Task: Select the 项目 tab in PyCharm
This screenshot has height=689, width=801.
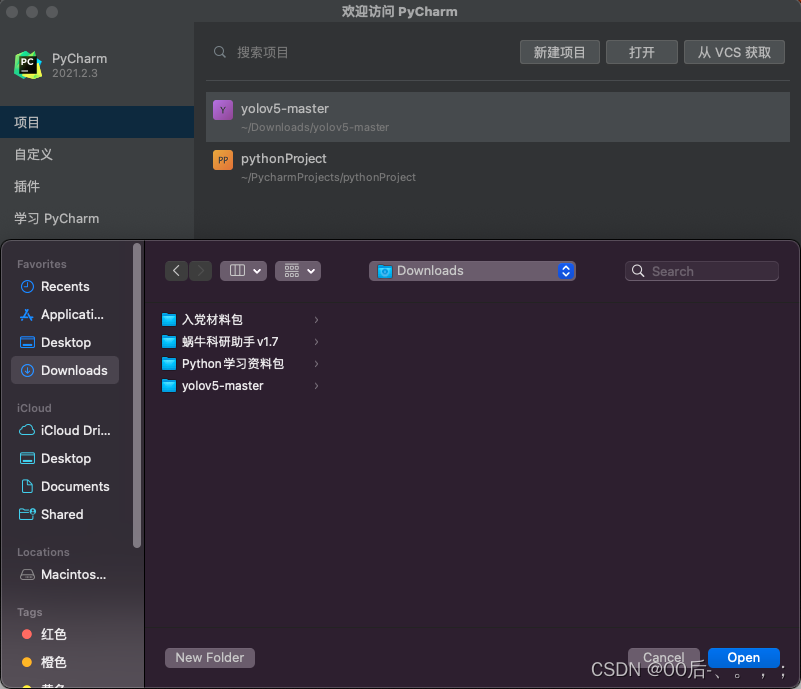Action: tap(97, 122)
